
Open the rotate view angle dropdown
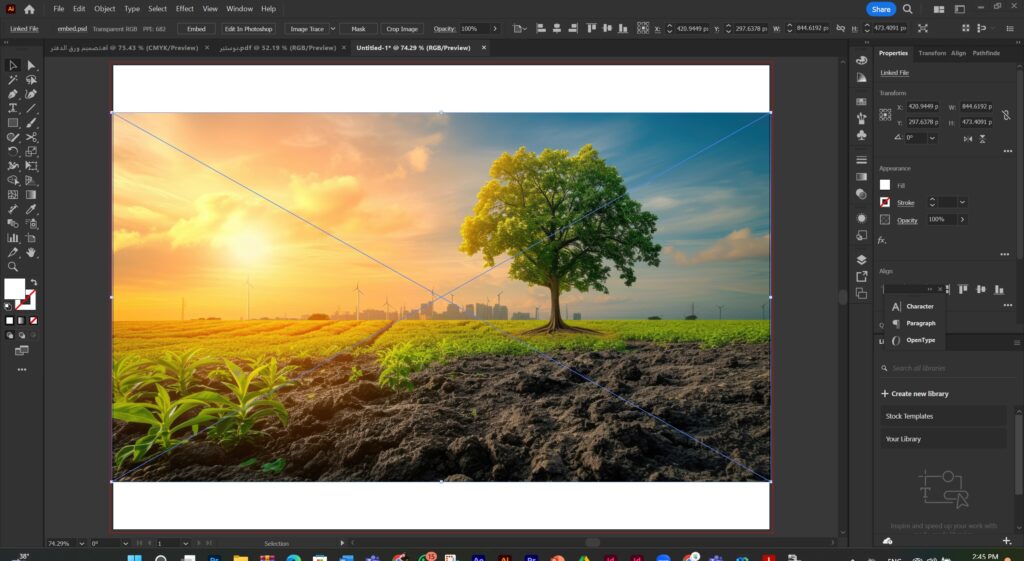coord(125,543)
